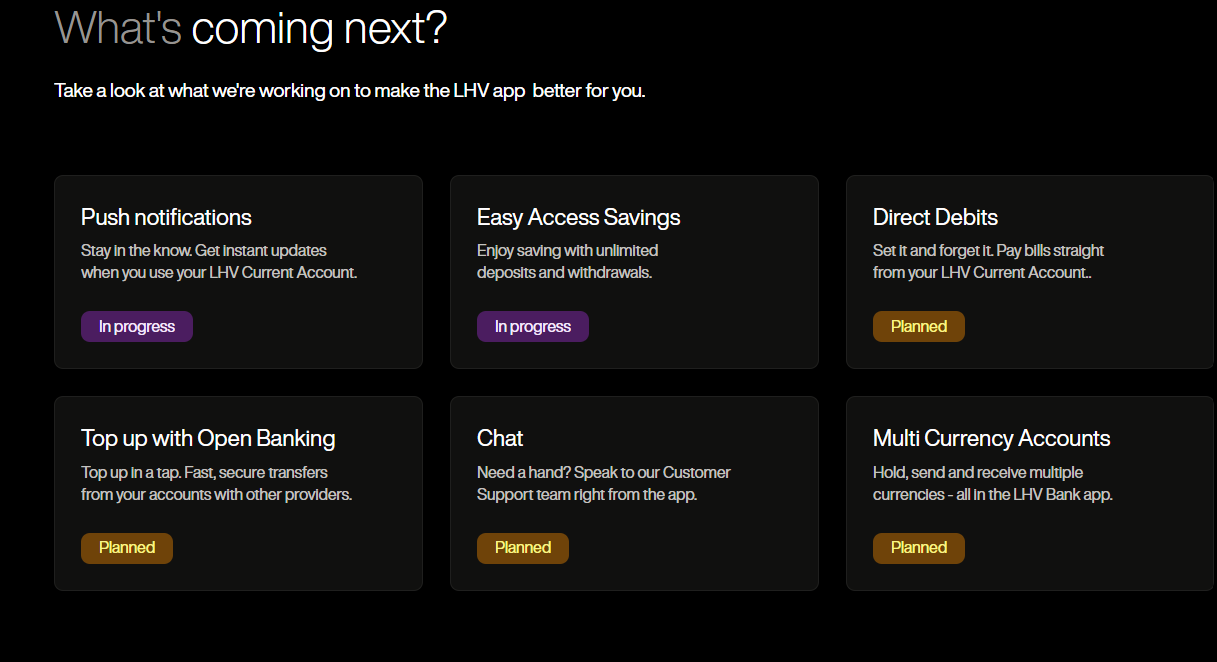The height and width of the screenshot is (662, 1217).
Task: Click the Top up with Open Banking heading
Action: pyautogui.click(x=208, y=438)
